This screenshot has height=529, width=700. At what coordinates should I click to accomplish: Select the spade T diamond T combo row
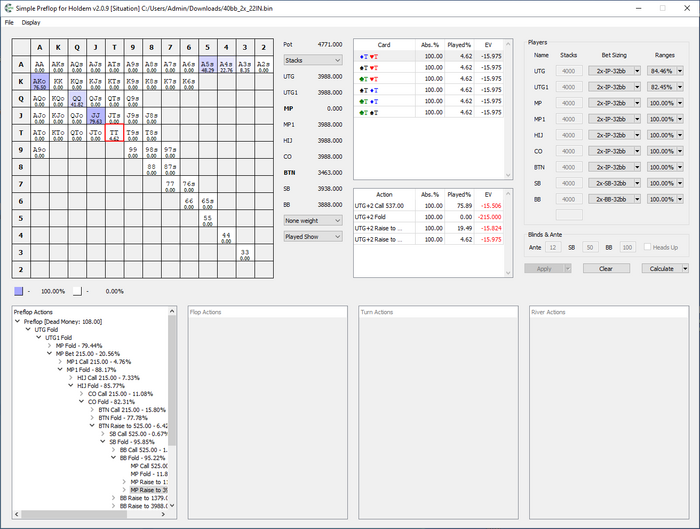pos(429,90)
